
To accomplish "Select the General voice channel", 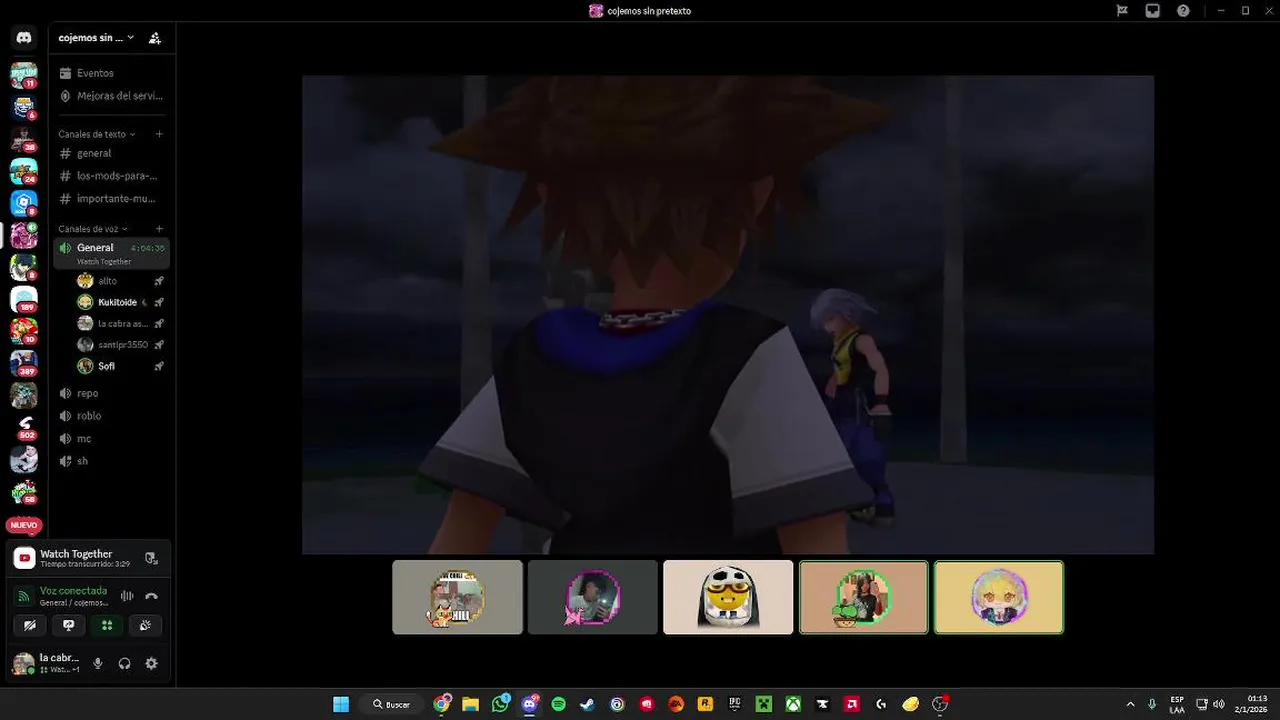I will pyautogui.click(x=111, y=253).
